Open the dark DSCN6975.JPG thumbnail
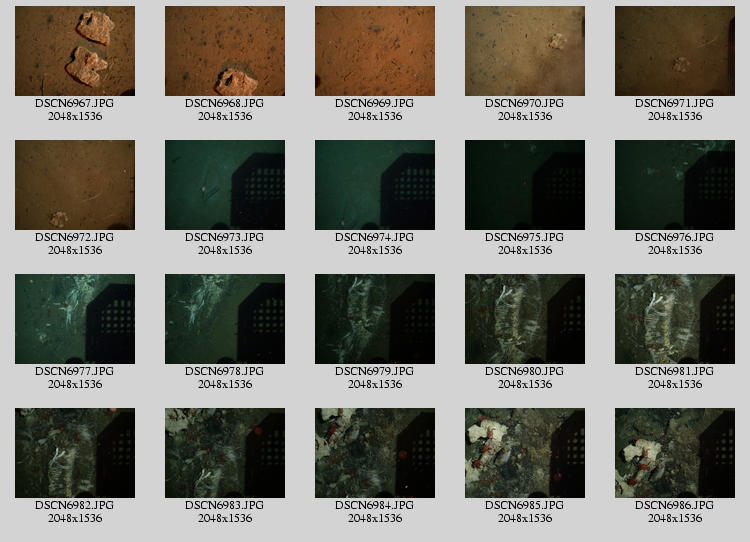 pos(525,185)
